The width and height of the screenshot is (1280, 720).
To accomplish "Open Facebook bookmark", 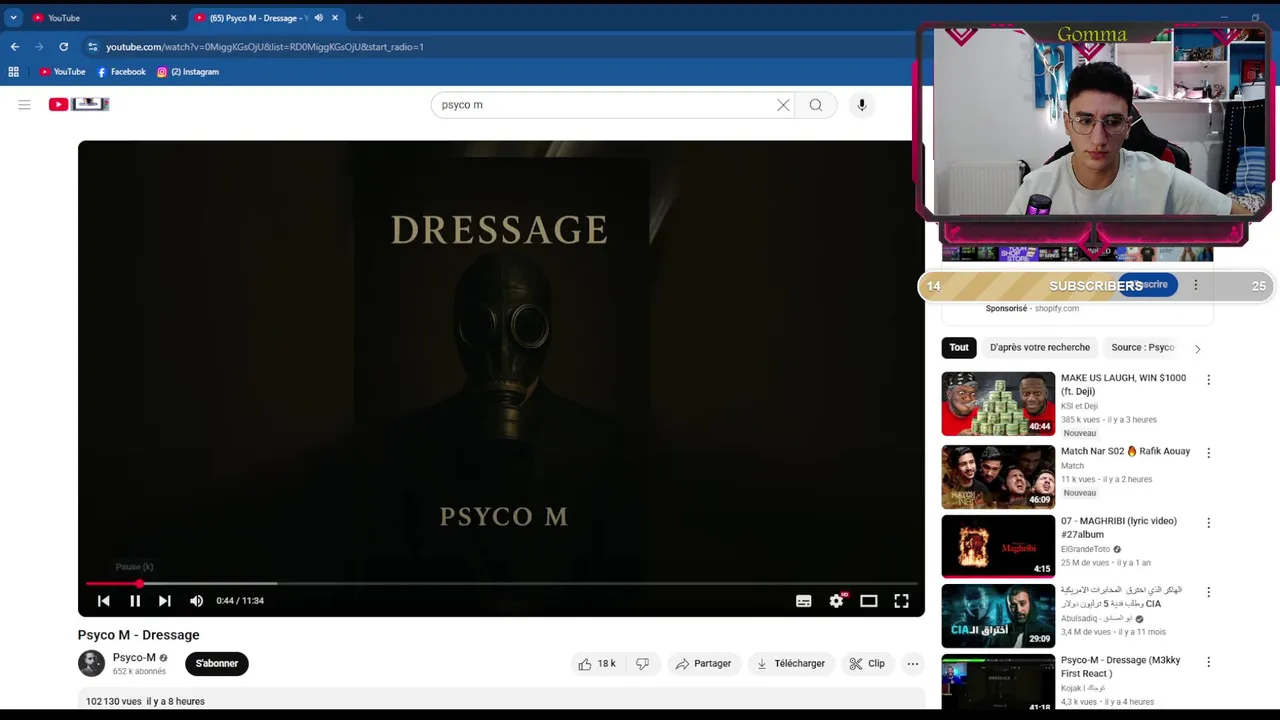I will coord(121,72).
